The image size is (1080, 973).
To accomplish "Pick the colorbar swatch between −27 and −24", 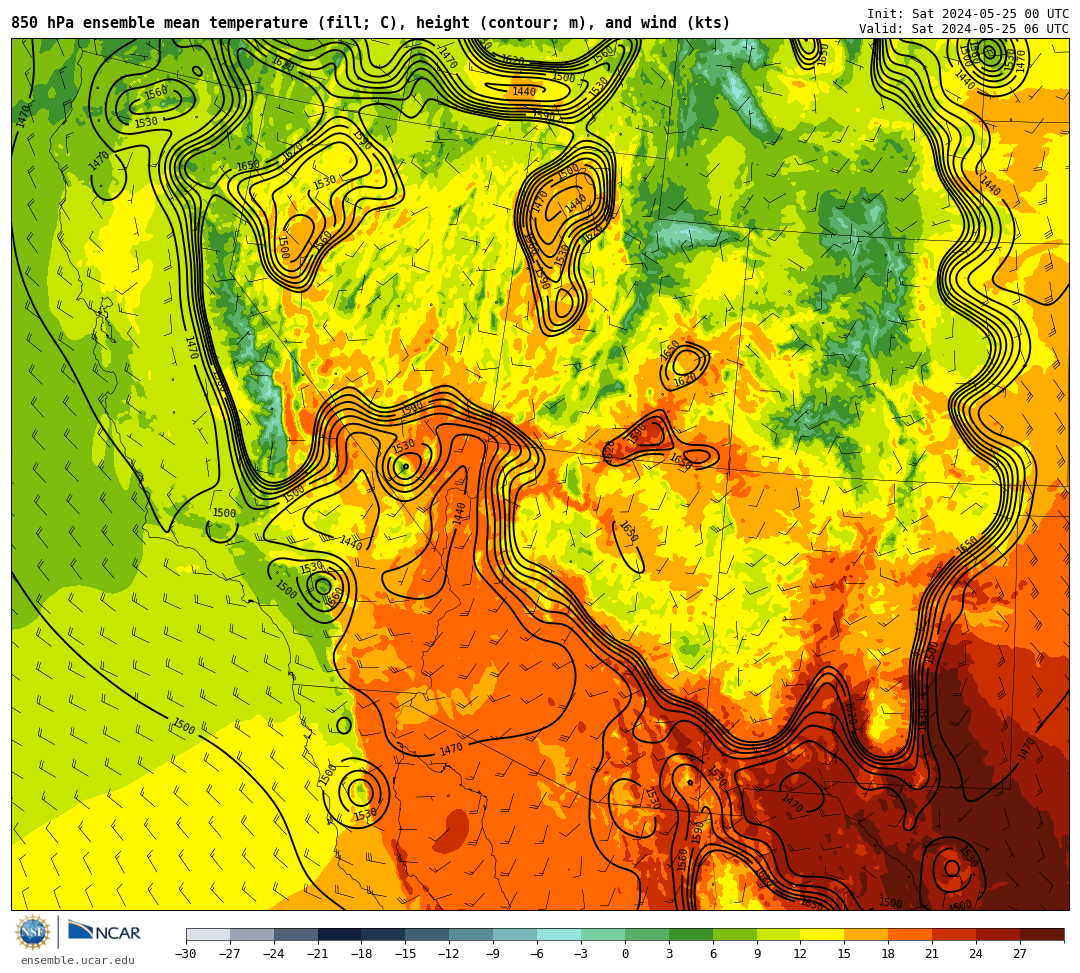I will 252,934.
